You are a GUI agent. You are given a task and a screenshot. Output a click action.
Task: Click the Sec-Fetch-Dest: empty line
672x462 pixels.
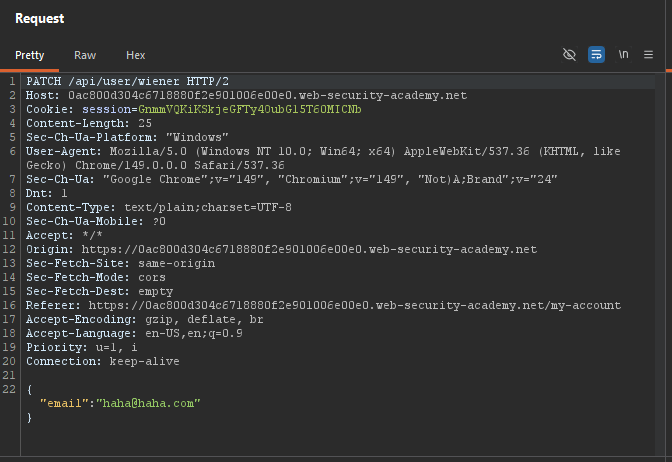(x=99, y=291)
